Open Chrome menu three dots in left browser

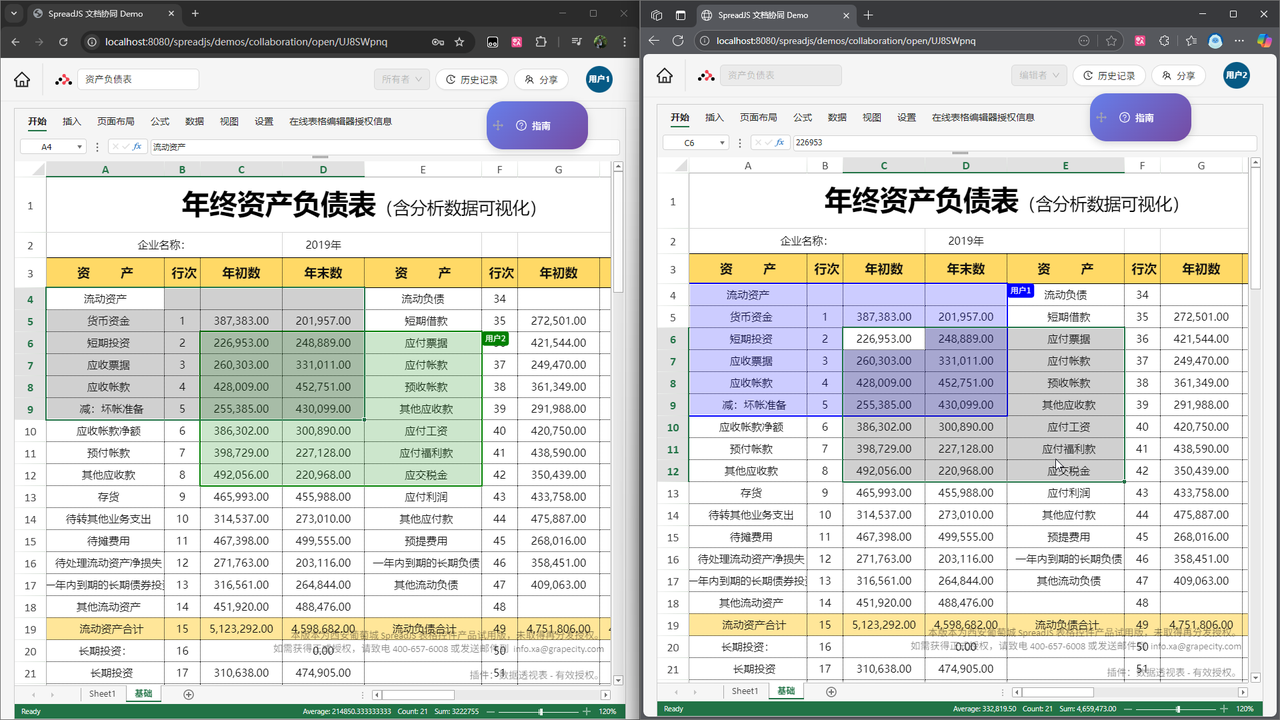tap(623, 42)
